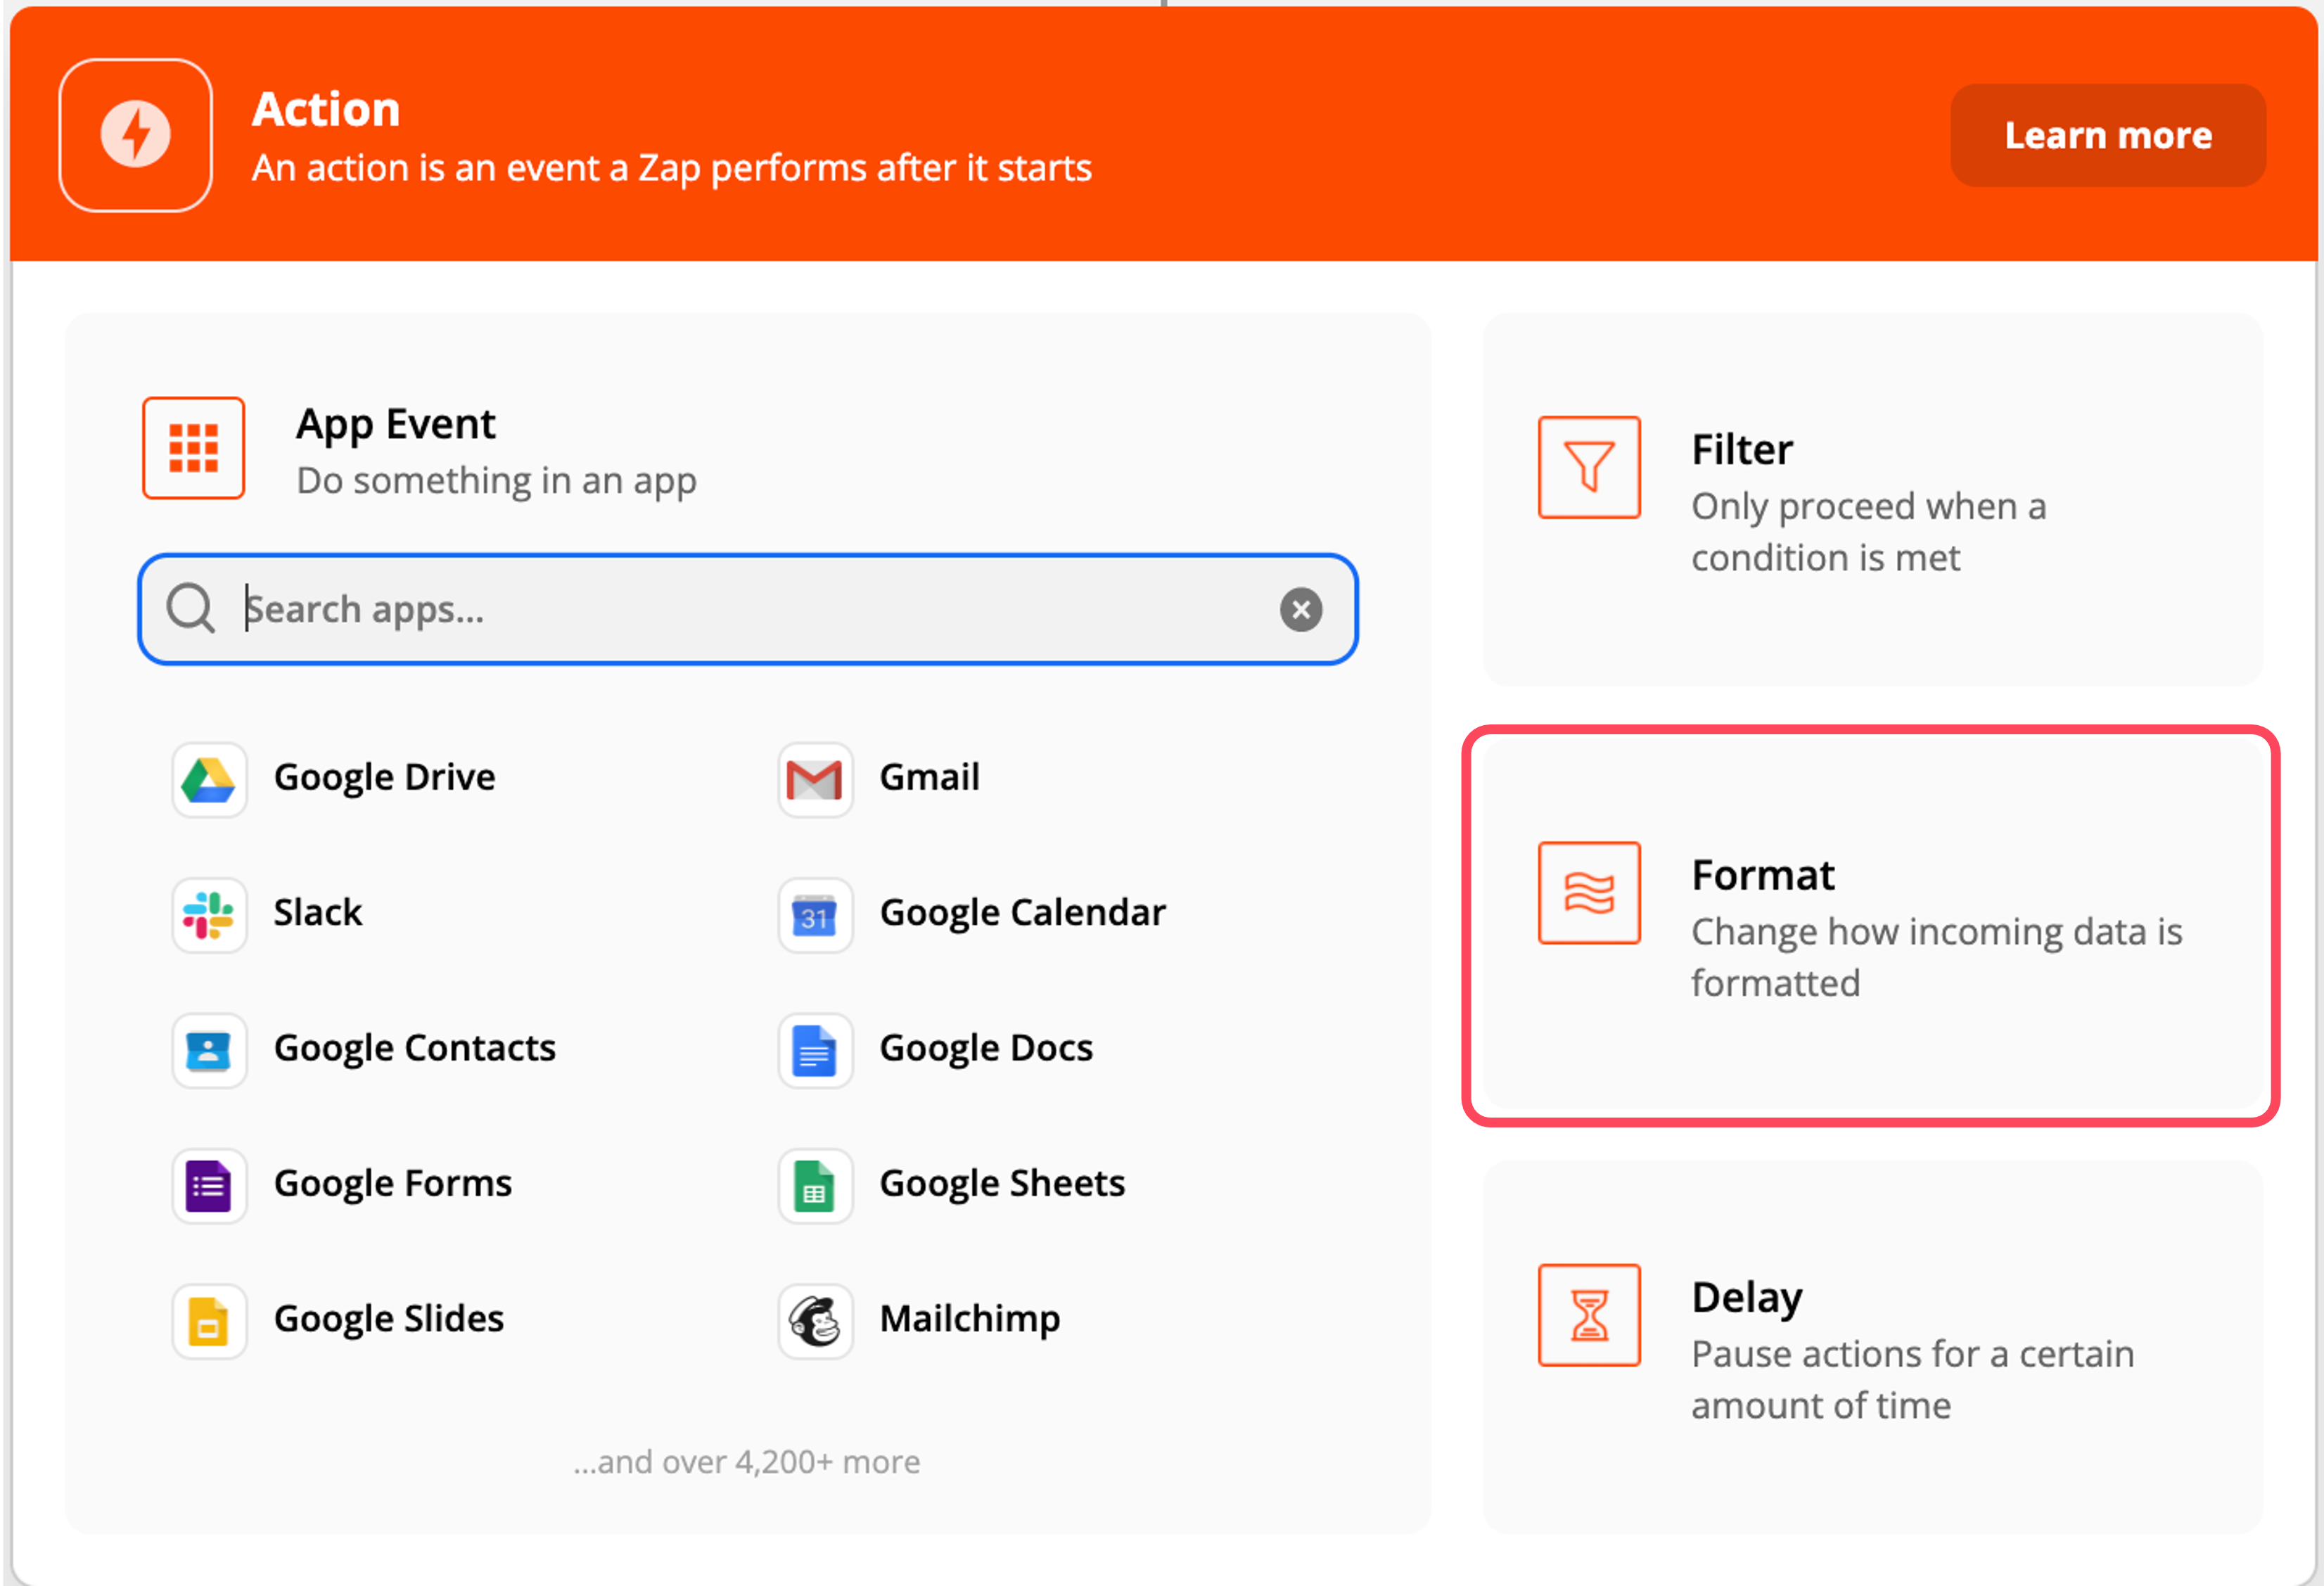The width and height of the screenshot is (2324, 1586).
Task: Choose the Google Contacts app label
Action: pos(415,1049)
